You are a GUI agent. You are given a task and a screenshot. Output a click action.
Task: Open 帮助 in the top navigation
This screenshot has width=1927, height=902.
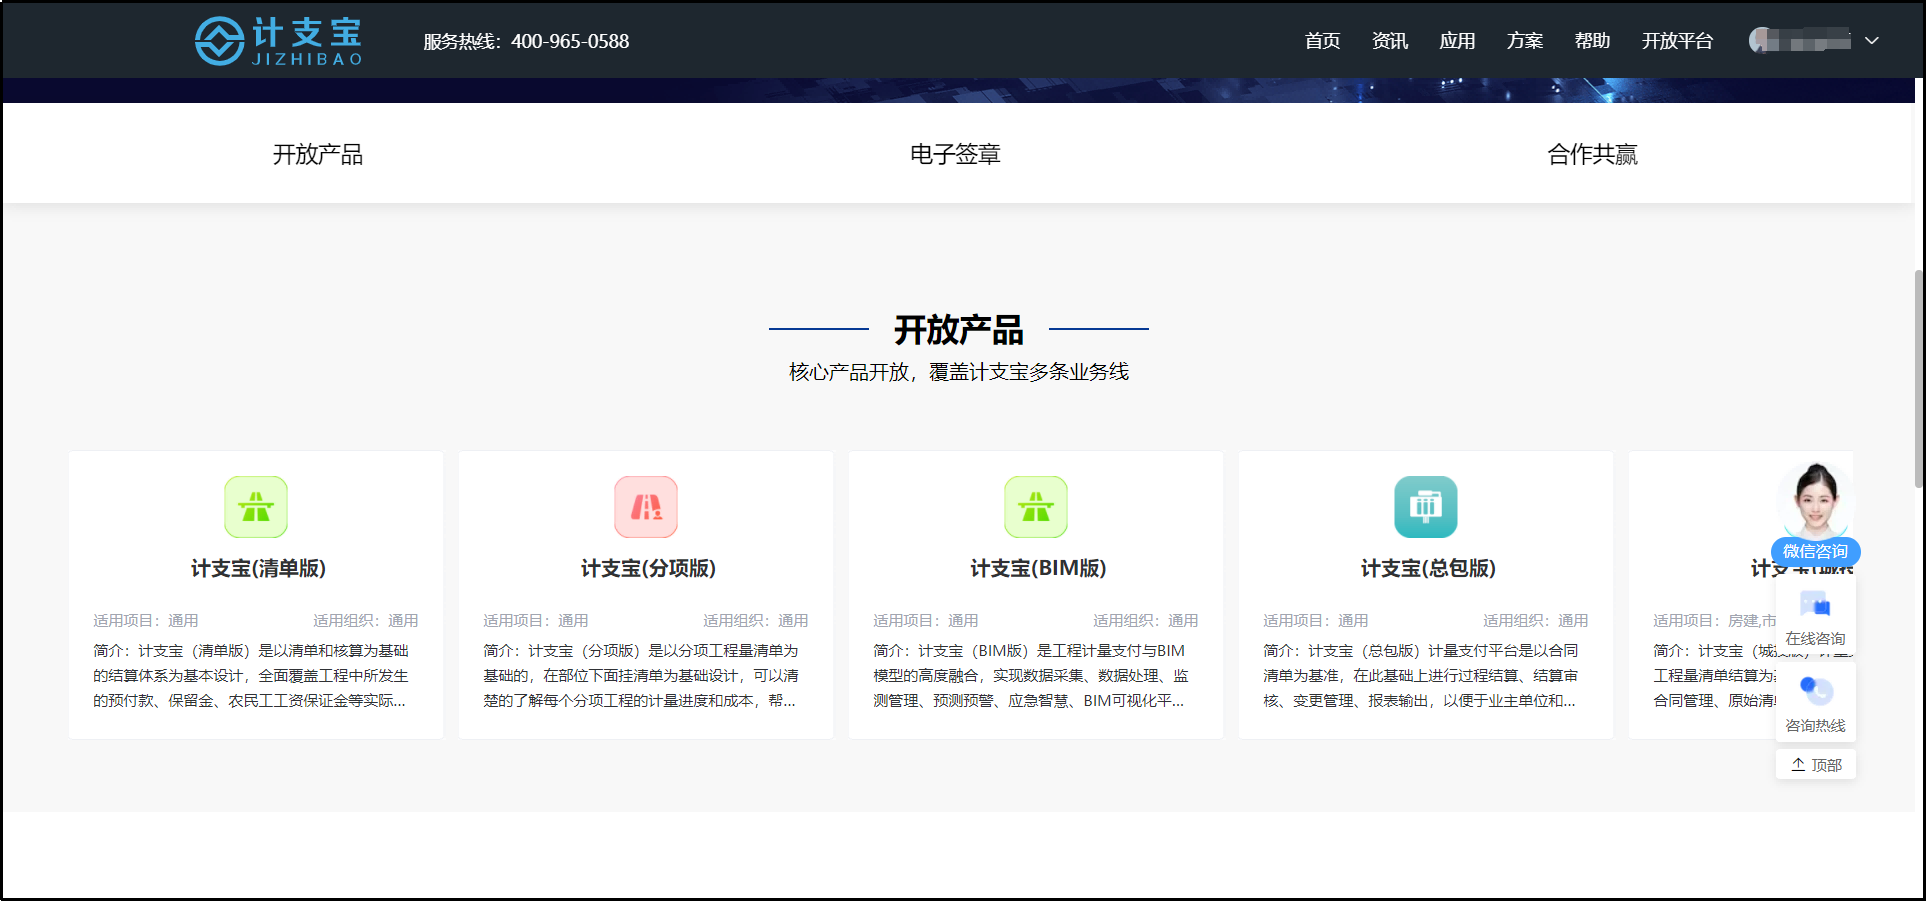1592,41
